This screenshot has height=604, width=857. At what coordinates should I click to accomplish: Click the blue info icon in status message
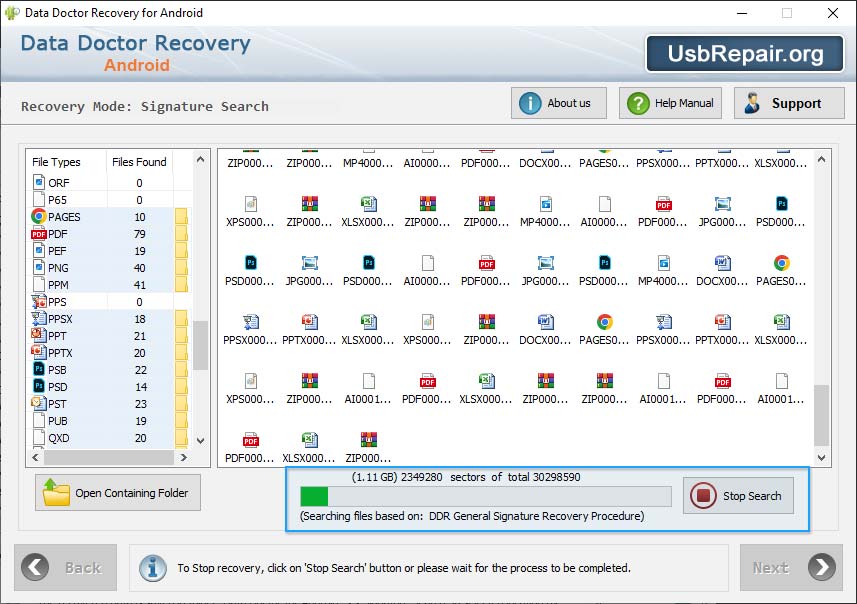pos(152,568)
